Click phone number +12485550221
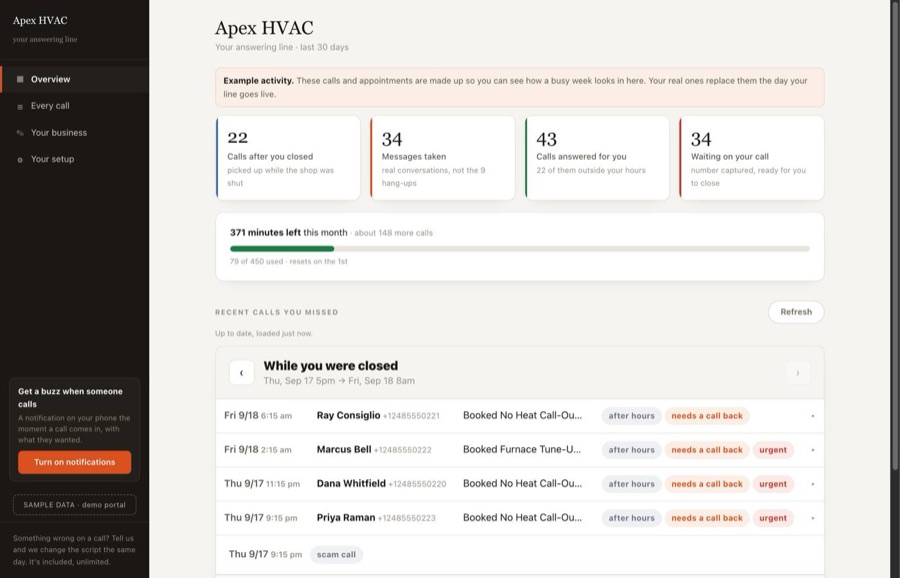 411,416
